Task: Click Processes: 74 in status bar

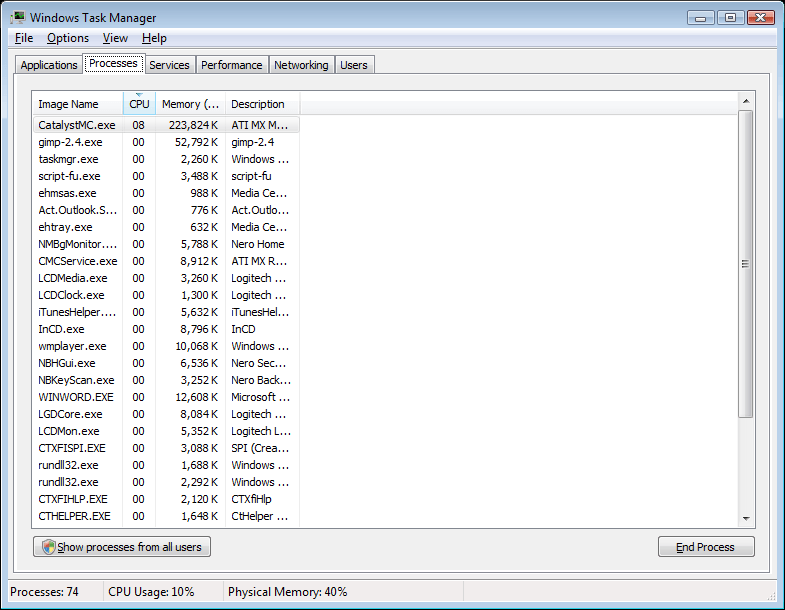Action: click(45, 592)
